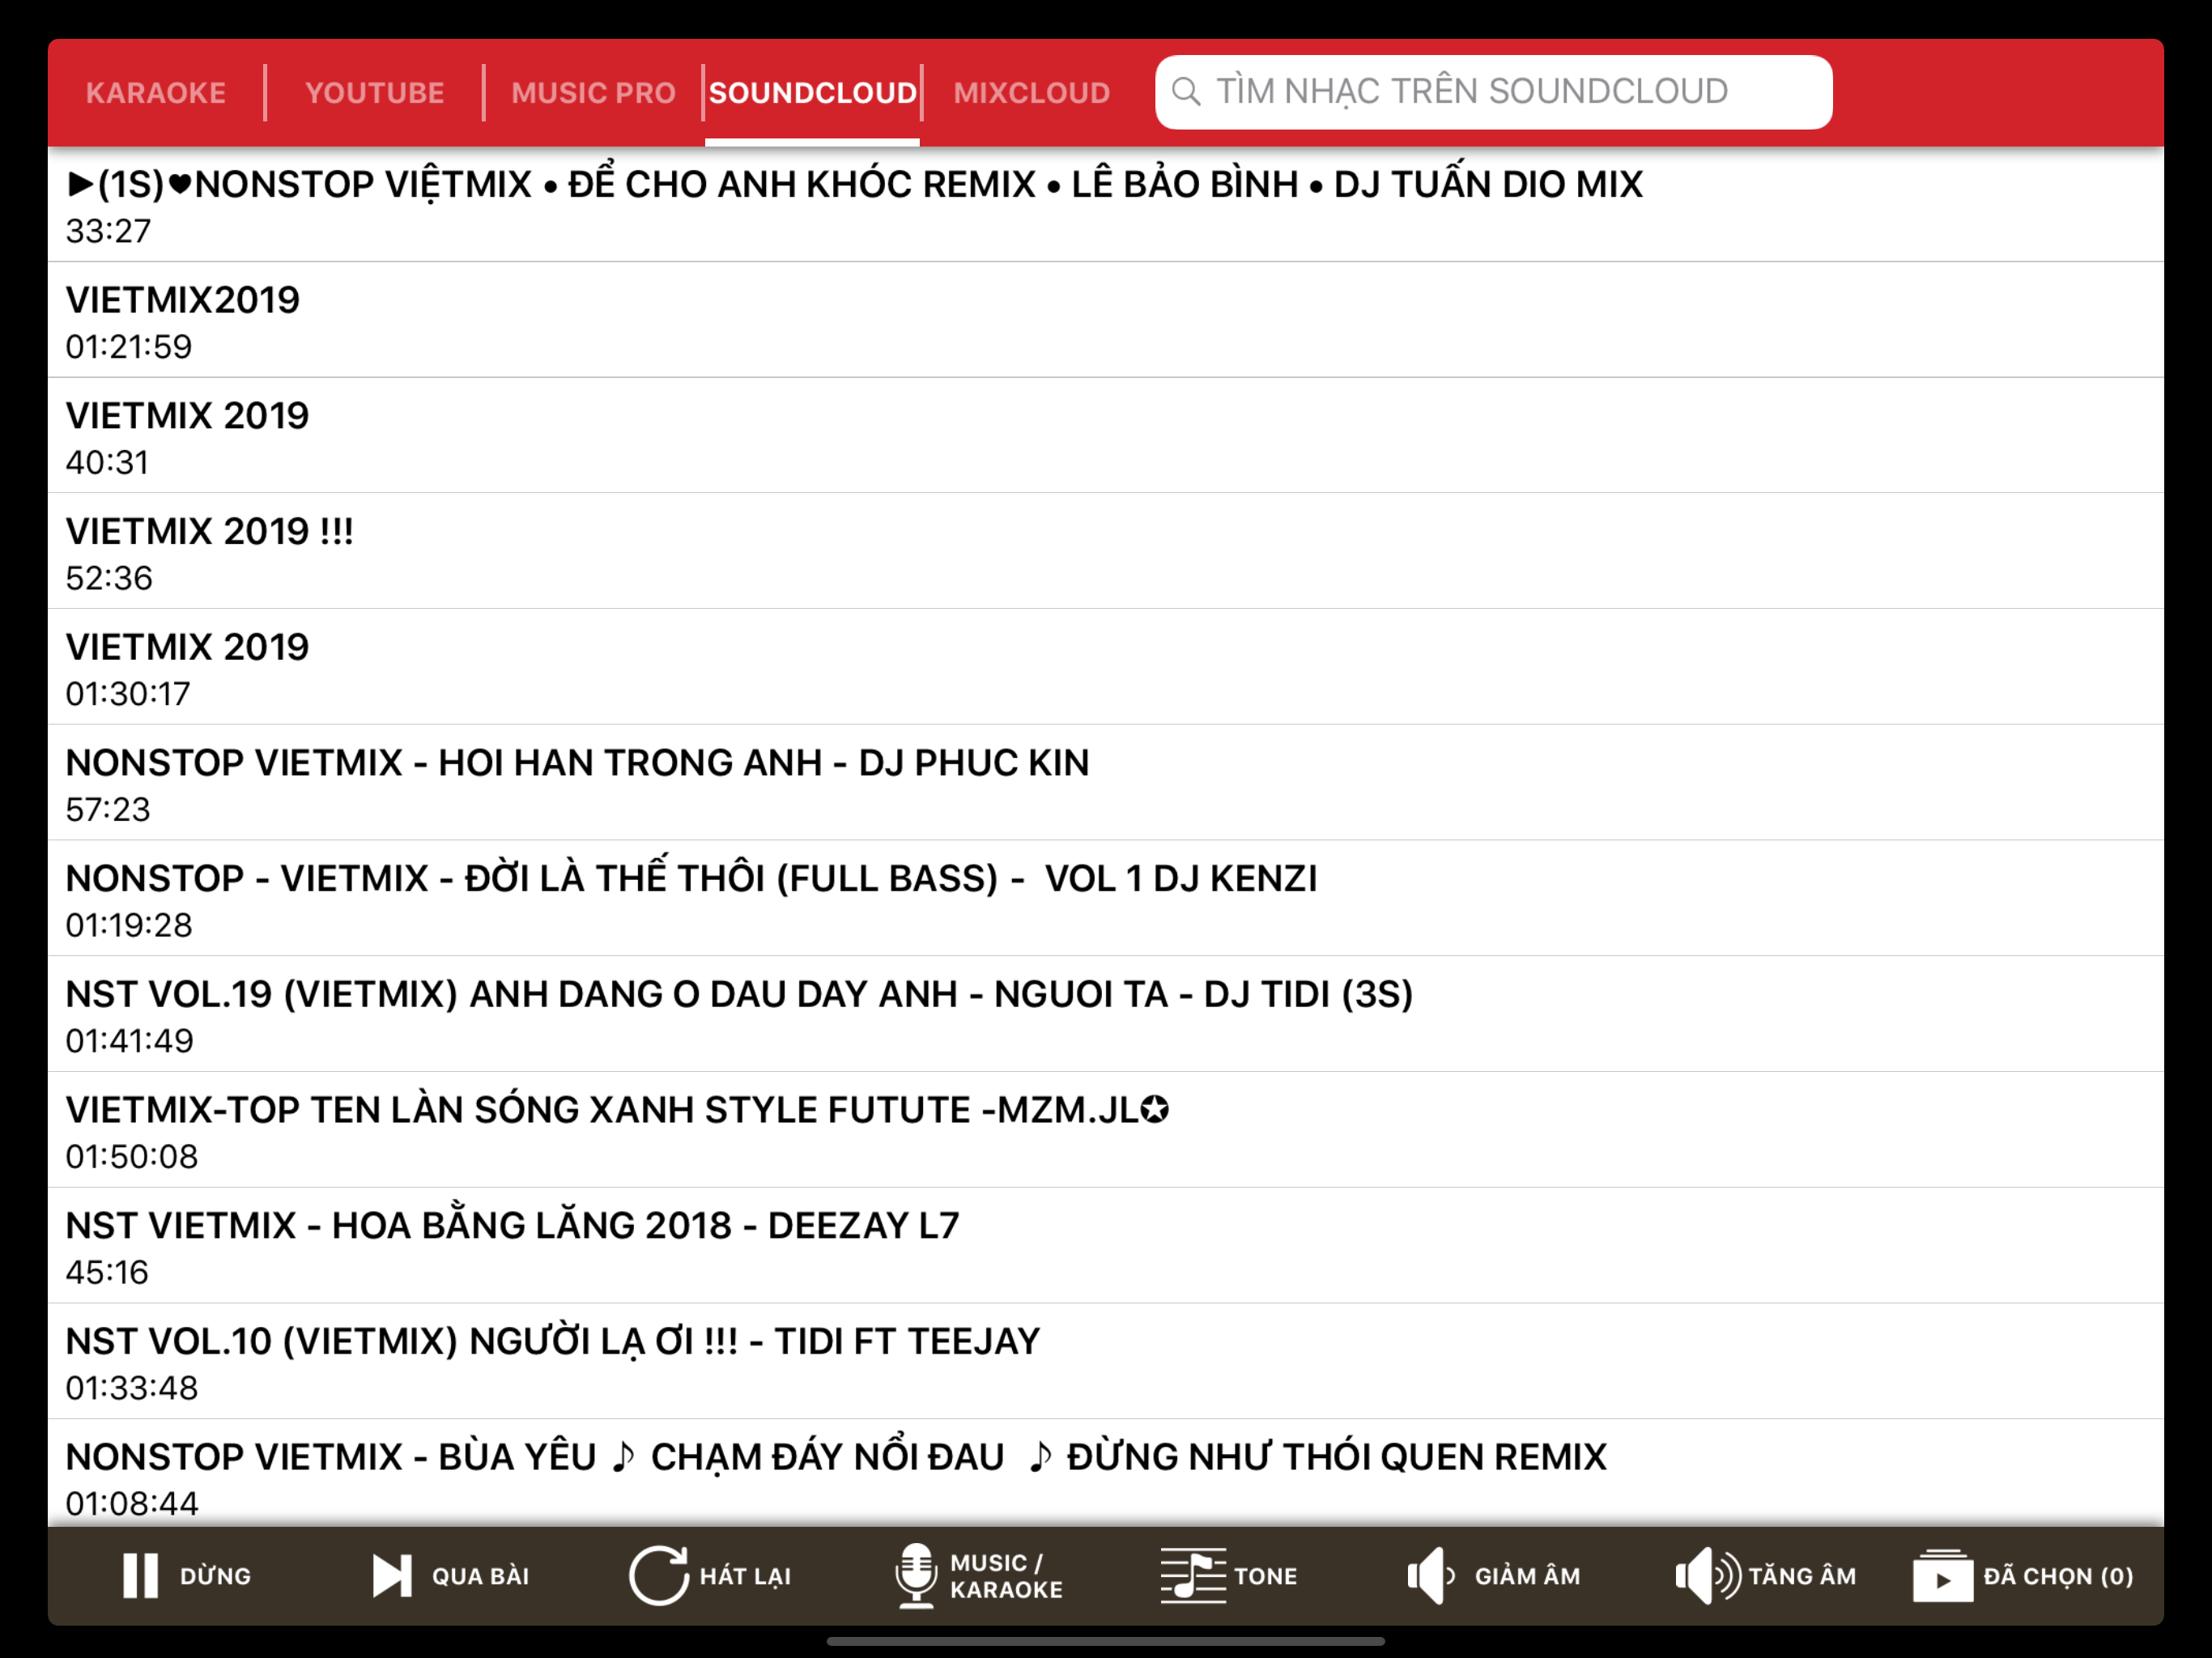Play NST VIETMIX - HOA BẰNG LĂNG 2018
The image size is (2212, 1658).
click(x=1106, y=1246)
